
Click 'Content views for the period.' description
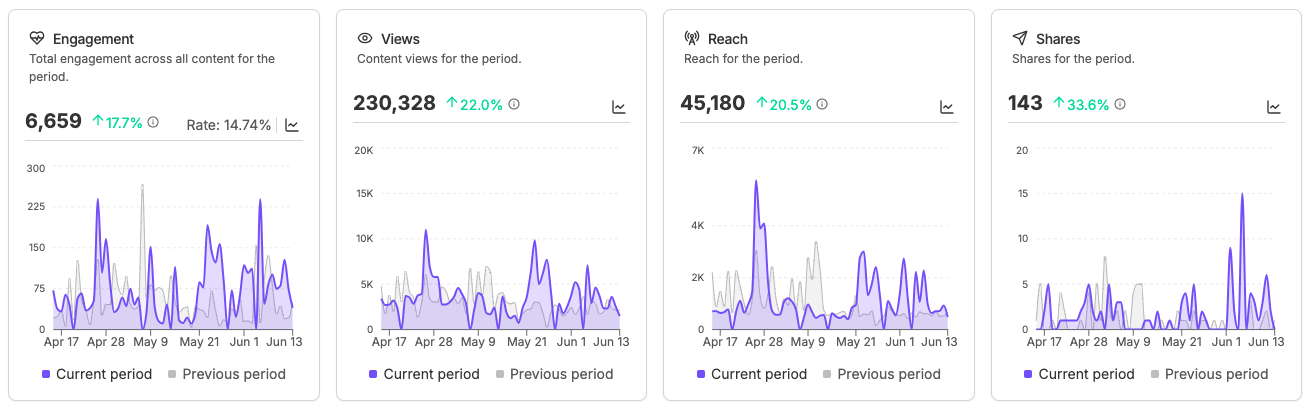pos(439,59)
